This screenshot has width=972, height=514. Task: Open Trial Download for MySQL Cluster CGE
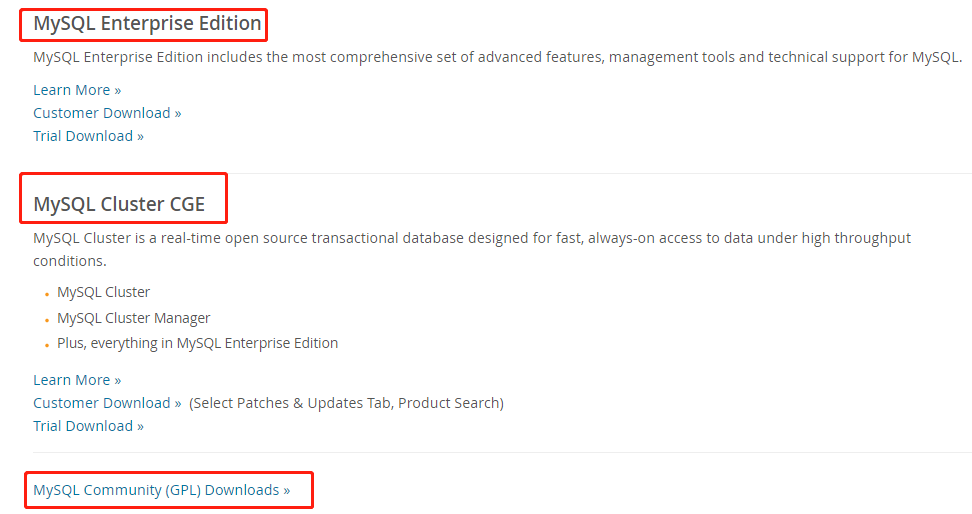tap(88, 426)
